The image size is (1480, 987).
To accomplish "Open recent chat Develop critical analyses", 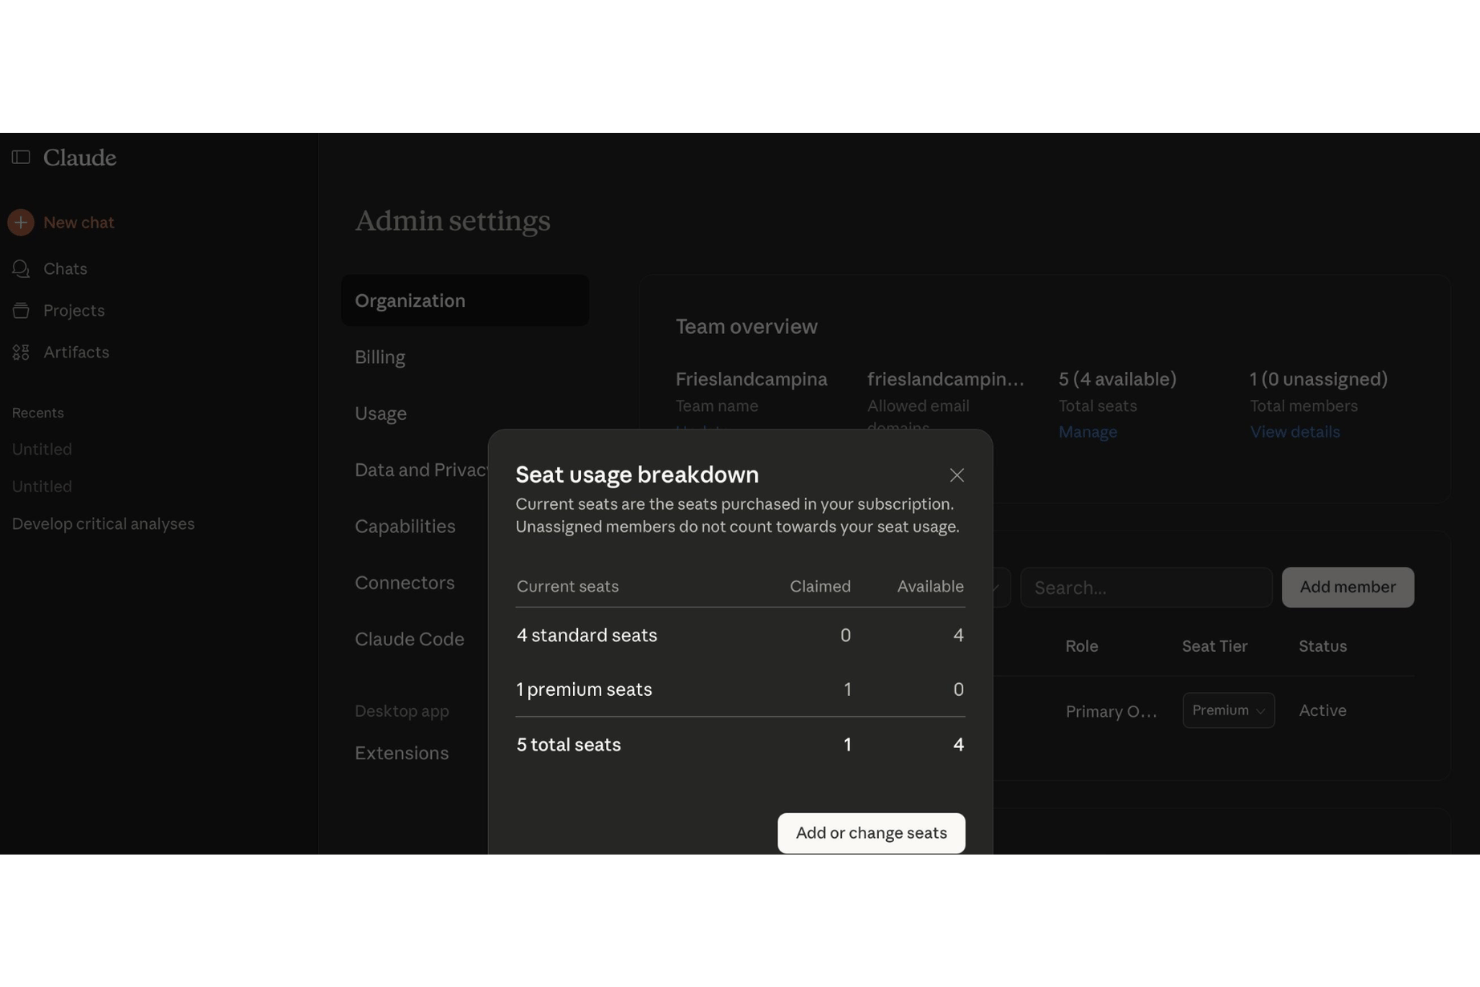I will pyautogui.click(x=103, y=524).
